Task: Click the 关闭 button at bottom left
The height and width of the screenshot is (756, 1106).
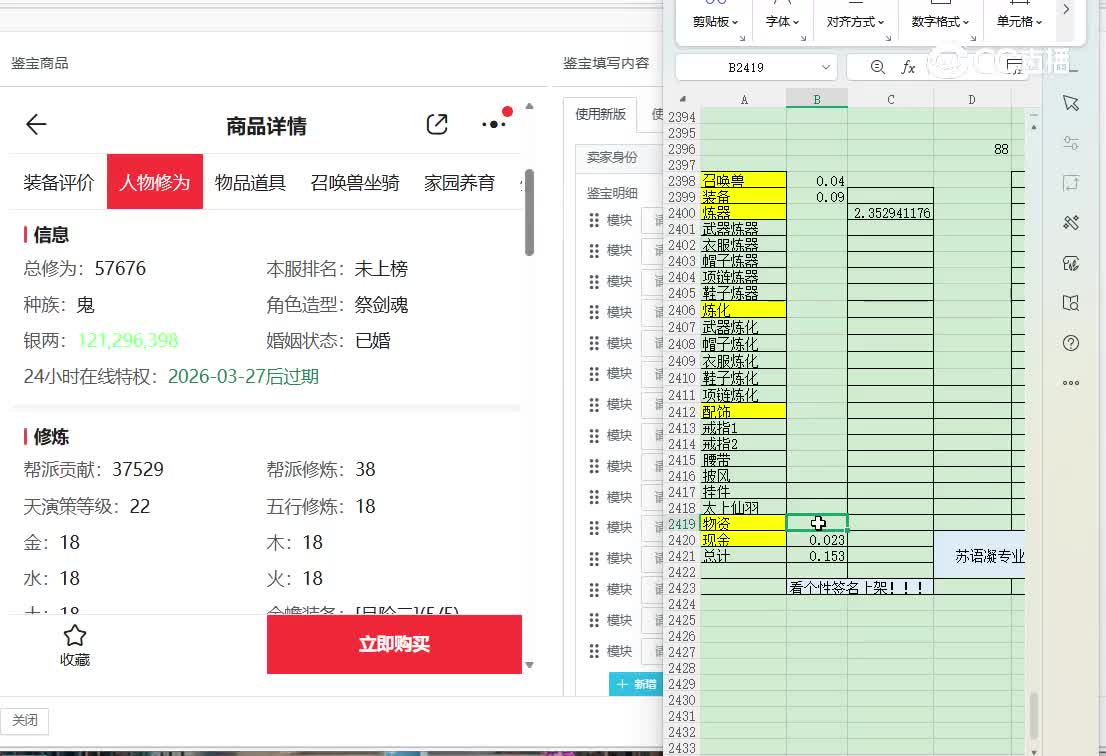Action: pyautogui.click(x=25, y=721)
